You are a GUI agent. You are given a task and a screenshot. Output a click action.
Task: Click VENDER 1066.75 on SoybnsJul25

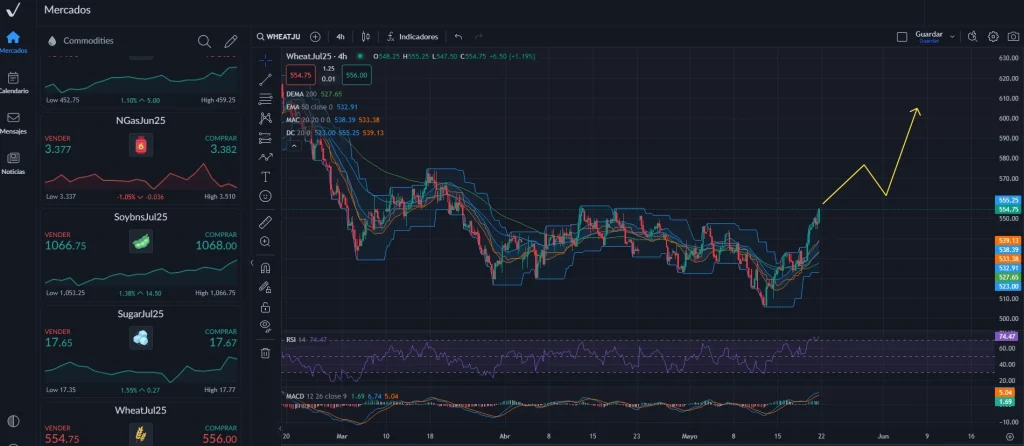coord(65,240)
